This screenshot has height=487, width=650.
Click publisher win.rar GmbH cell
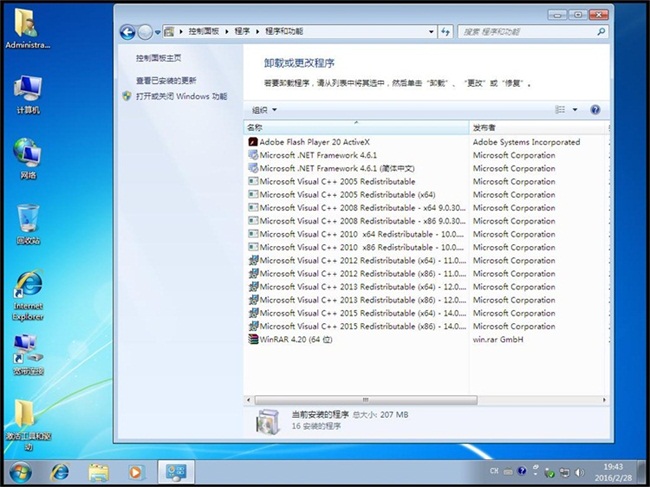[x=498, y=339]
